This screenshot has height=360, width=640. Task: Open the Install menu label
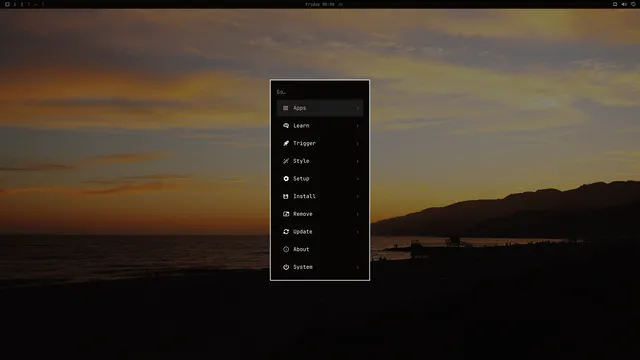tap(304, 196)
